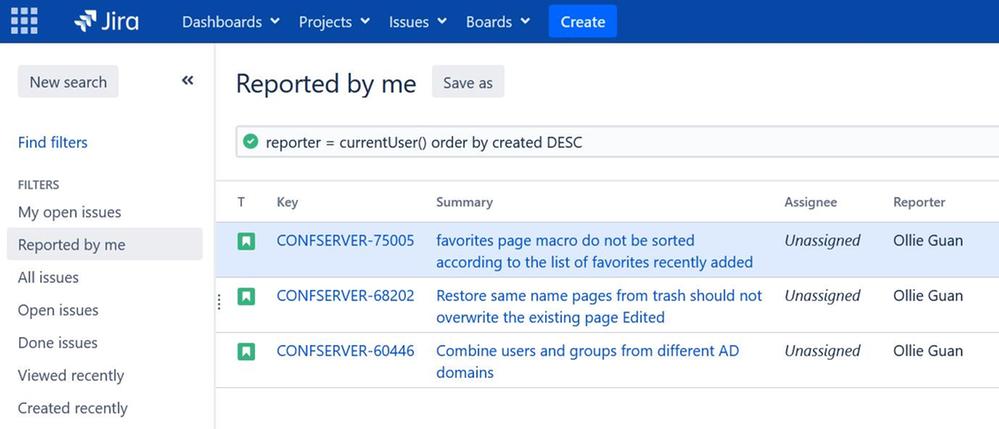Click the Jira logo
The image size is (999, 429).
106,21
